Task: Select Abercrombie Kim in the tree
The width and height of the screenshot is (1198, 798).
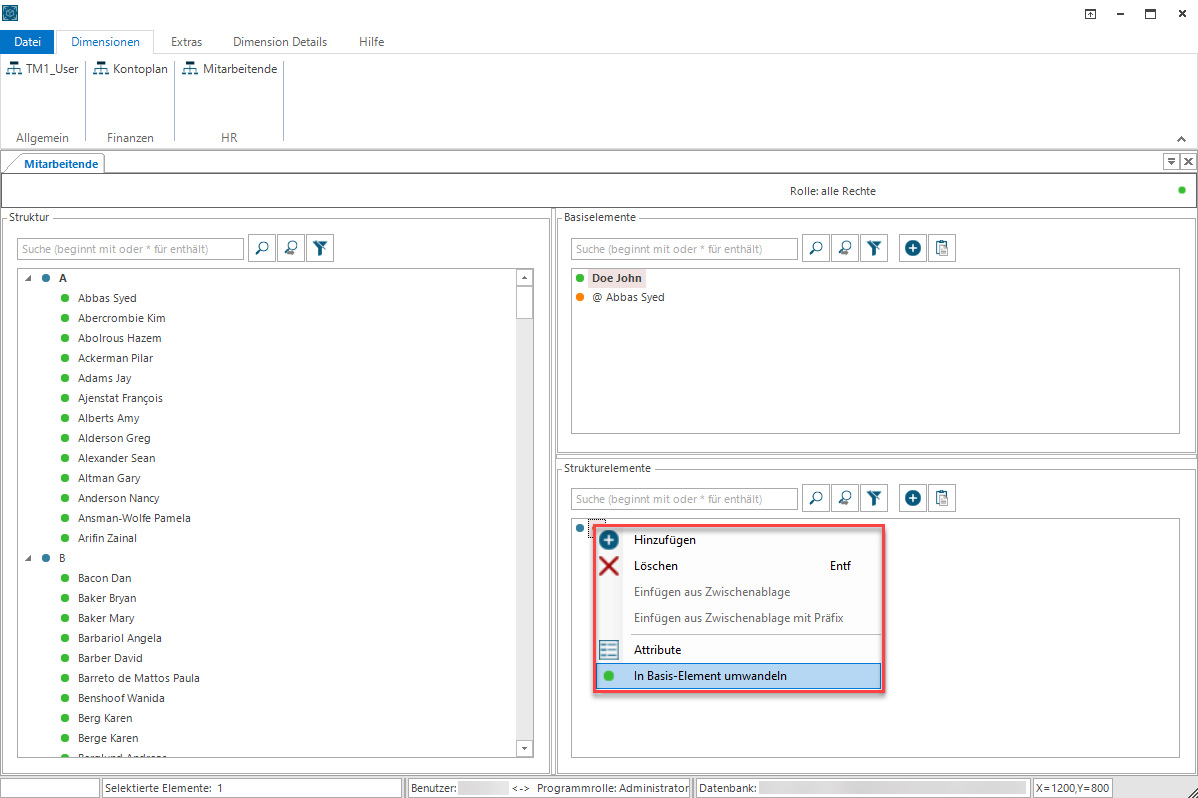Action: 121,318
